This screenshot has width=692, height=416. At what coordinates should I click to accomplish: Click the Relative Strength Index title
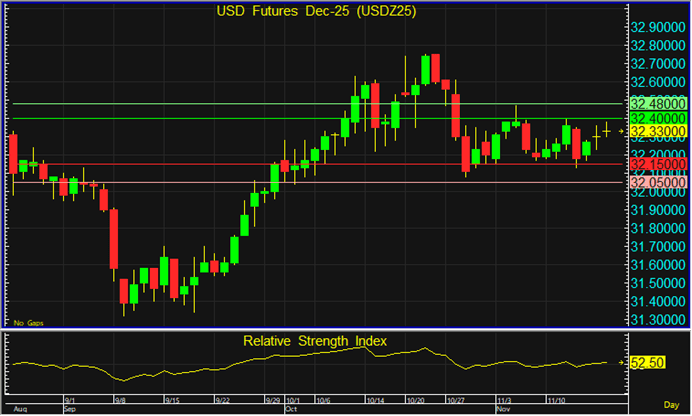[x=315, y=342]
